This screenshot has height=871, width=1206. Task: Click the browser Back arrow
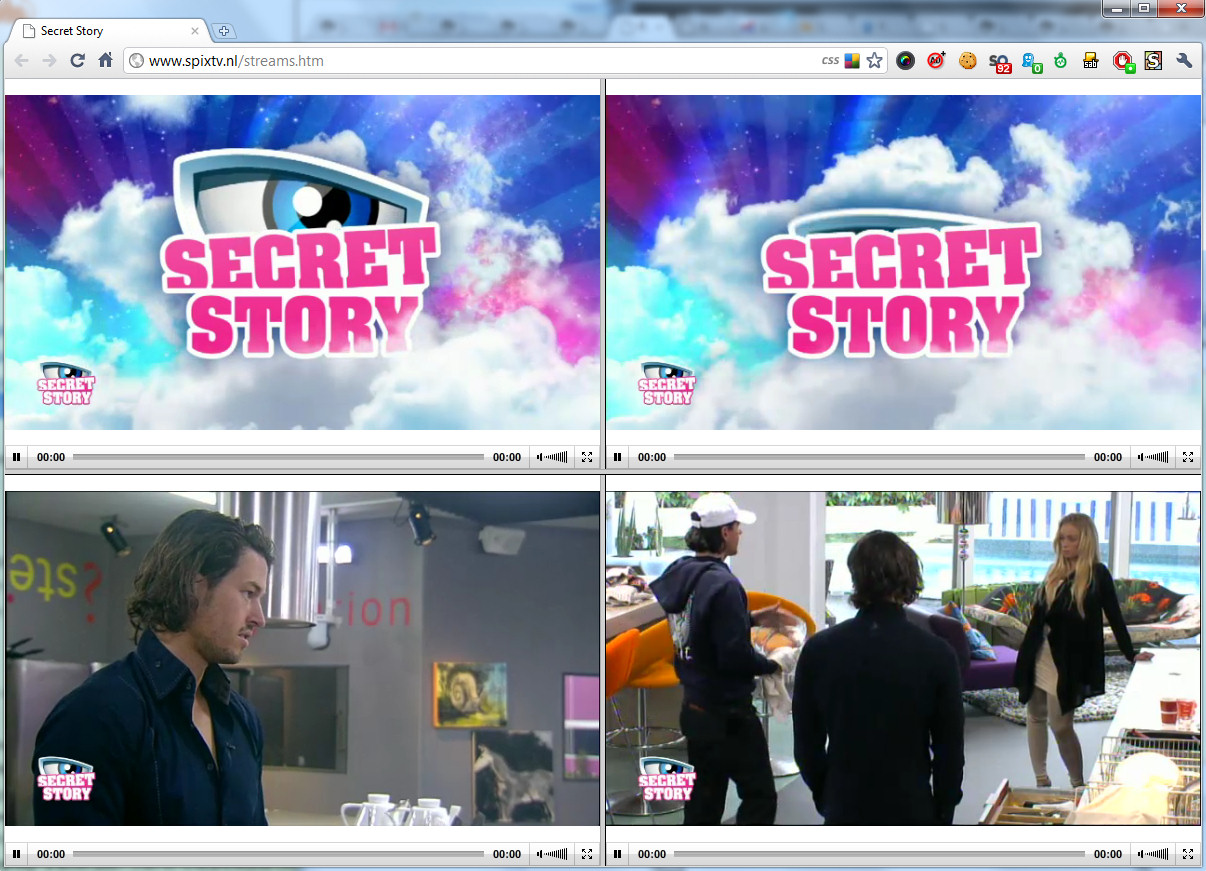click(21, 61)
